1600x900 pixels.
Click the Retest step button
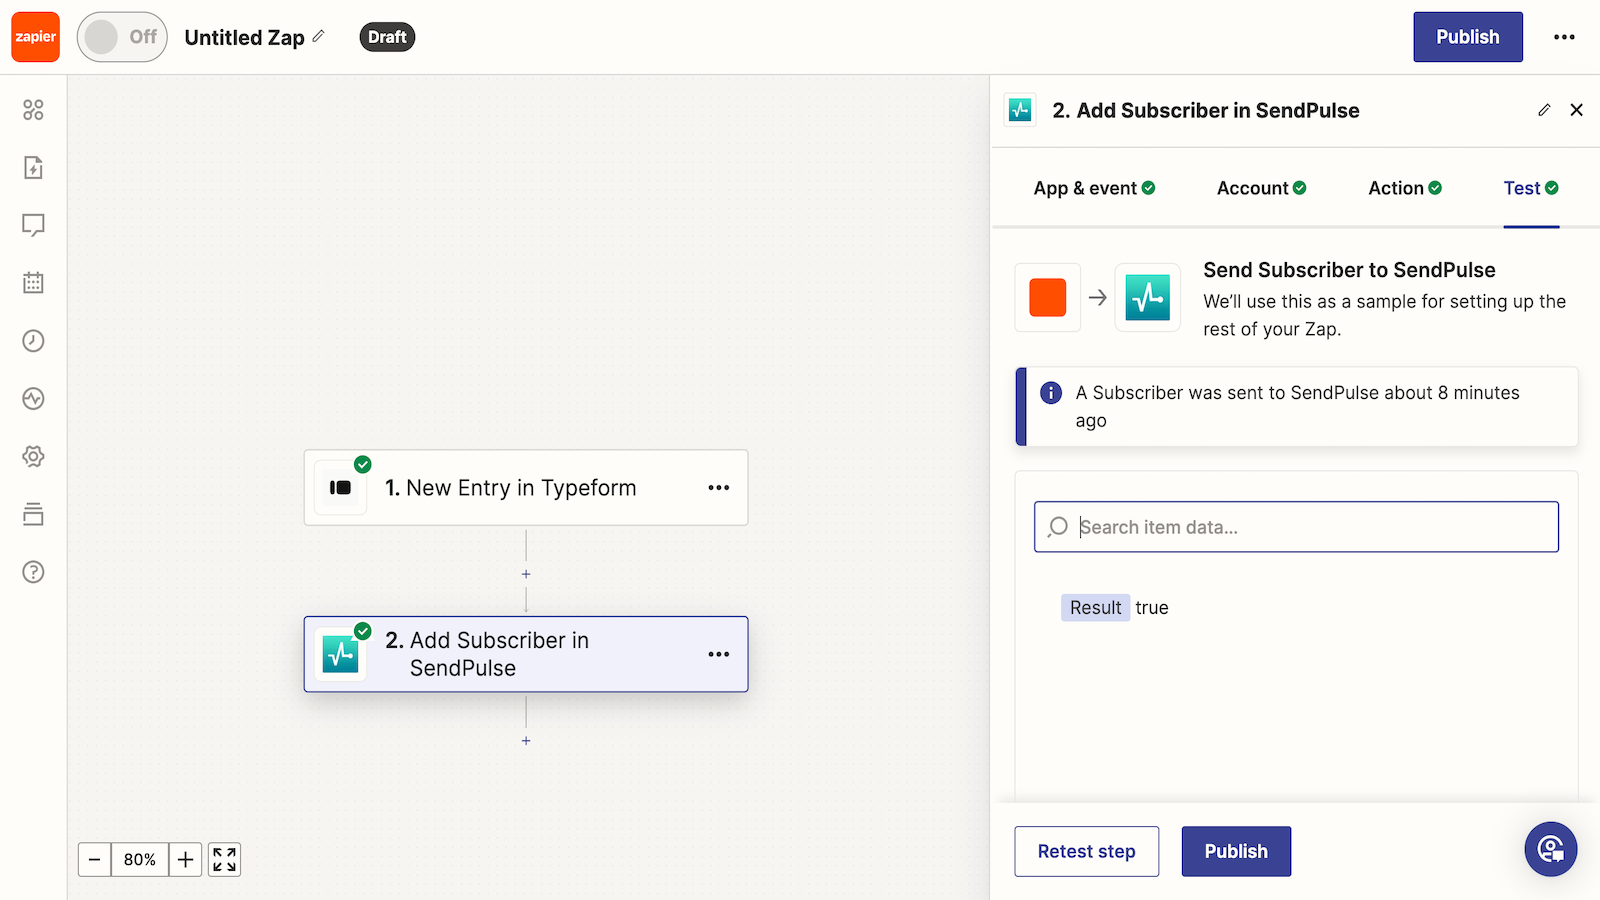[x=1086, y=851]
